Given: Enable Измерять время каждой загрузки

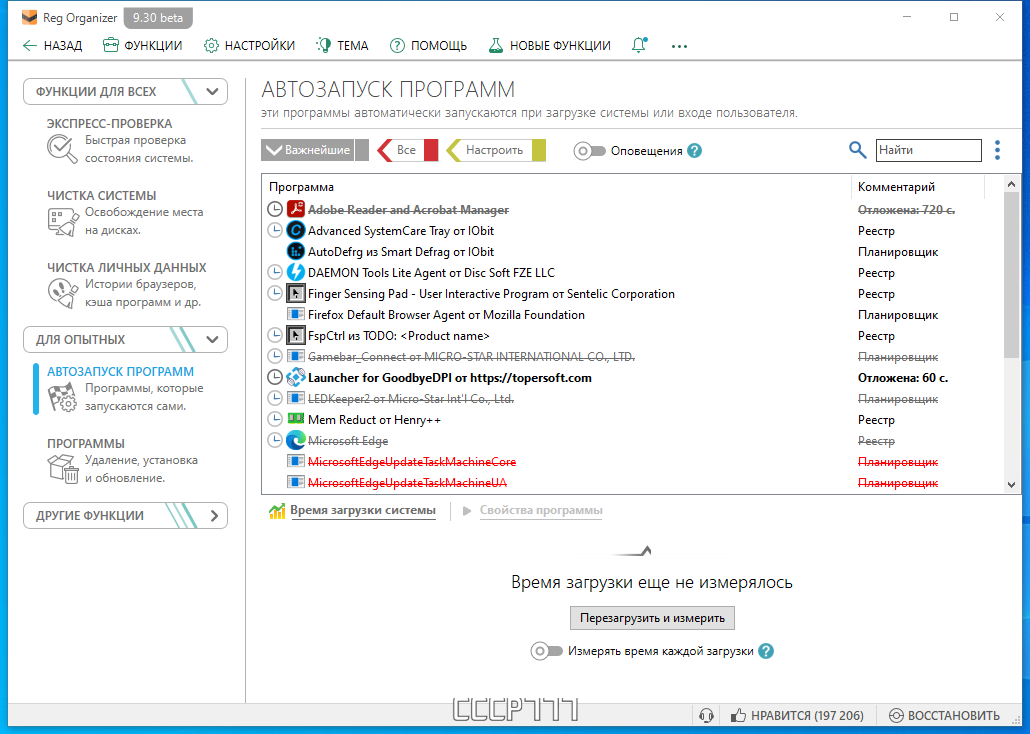Looking at the screenshot, I should (x=544, y=651).
